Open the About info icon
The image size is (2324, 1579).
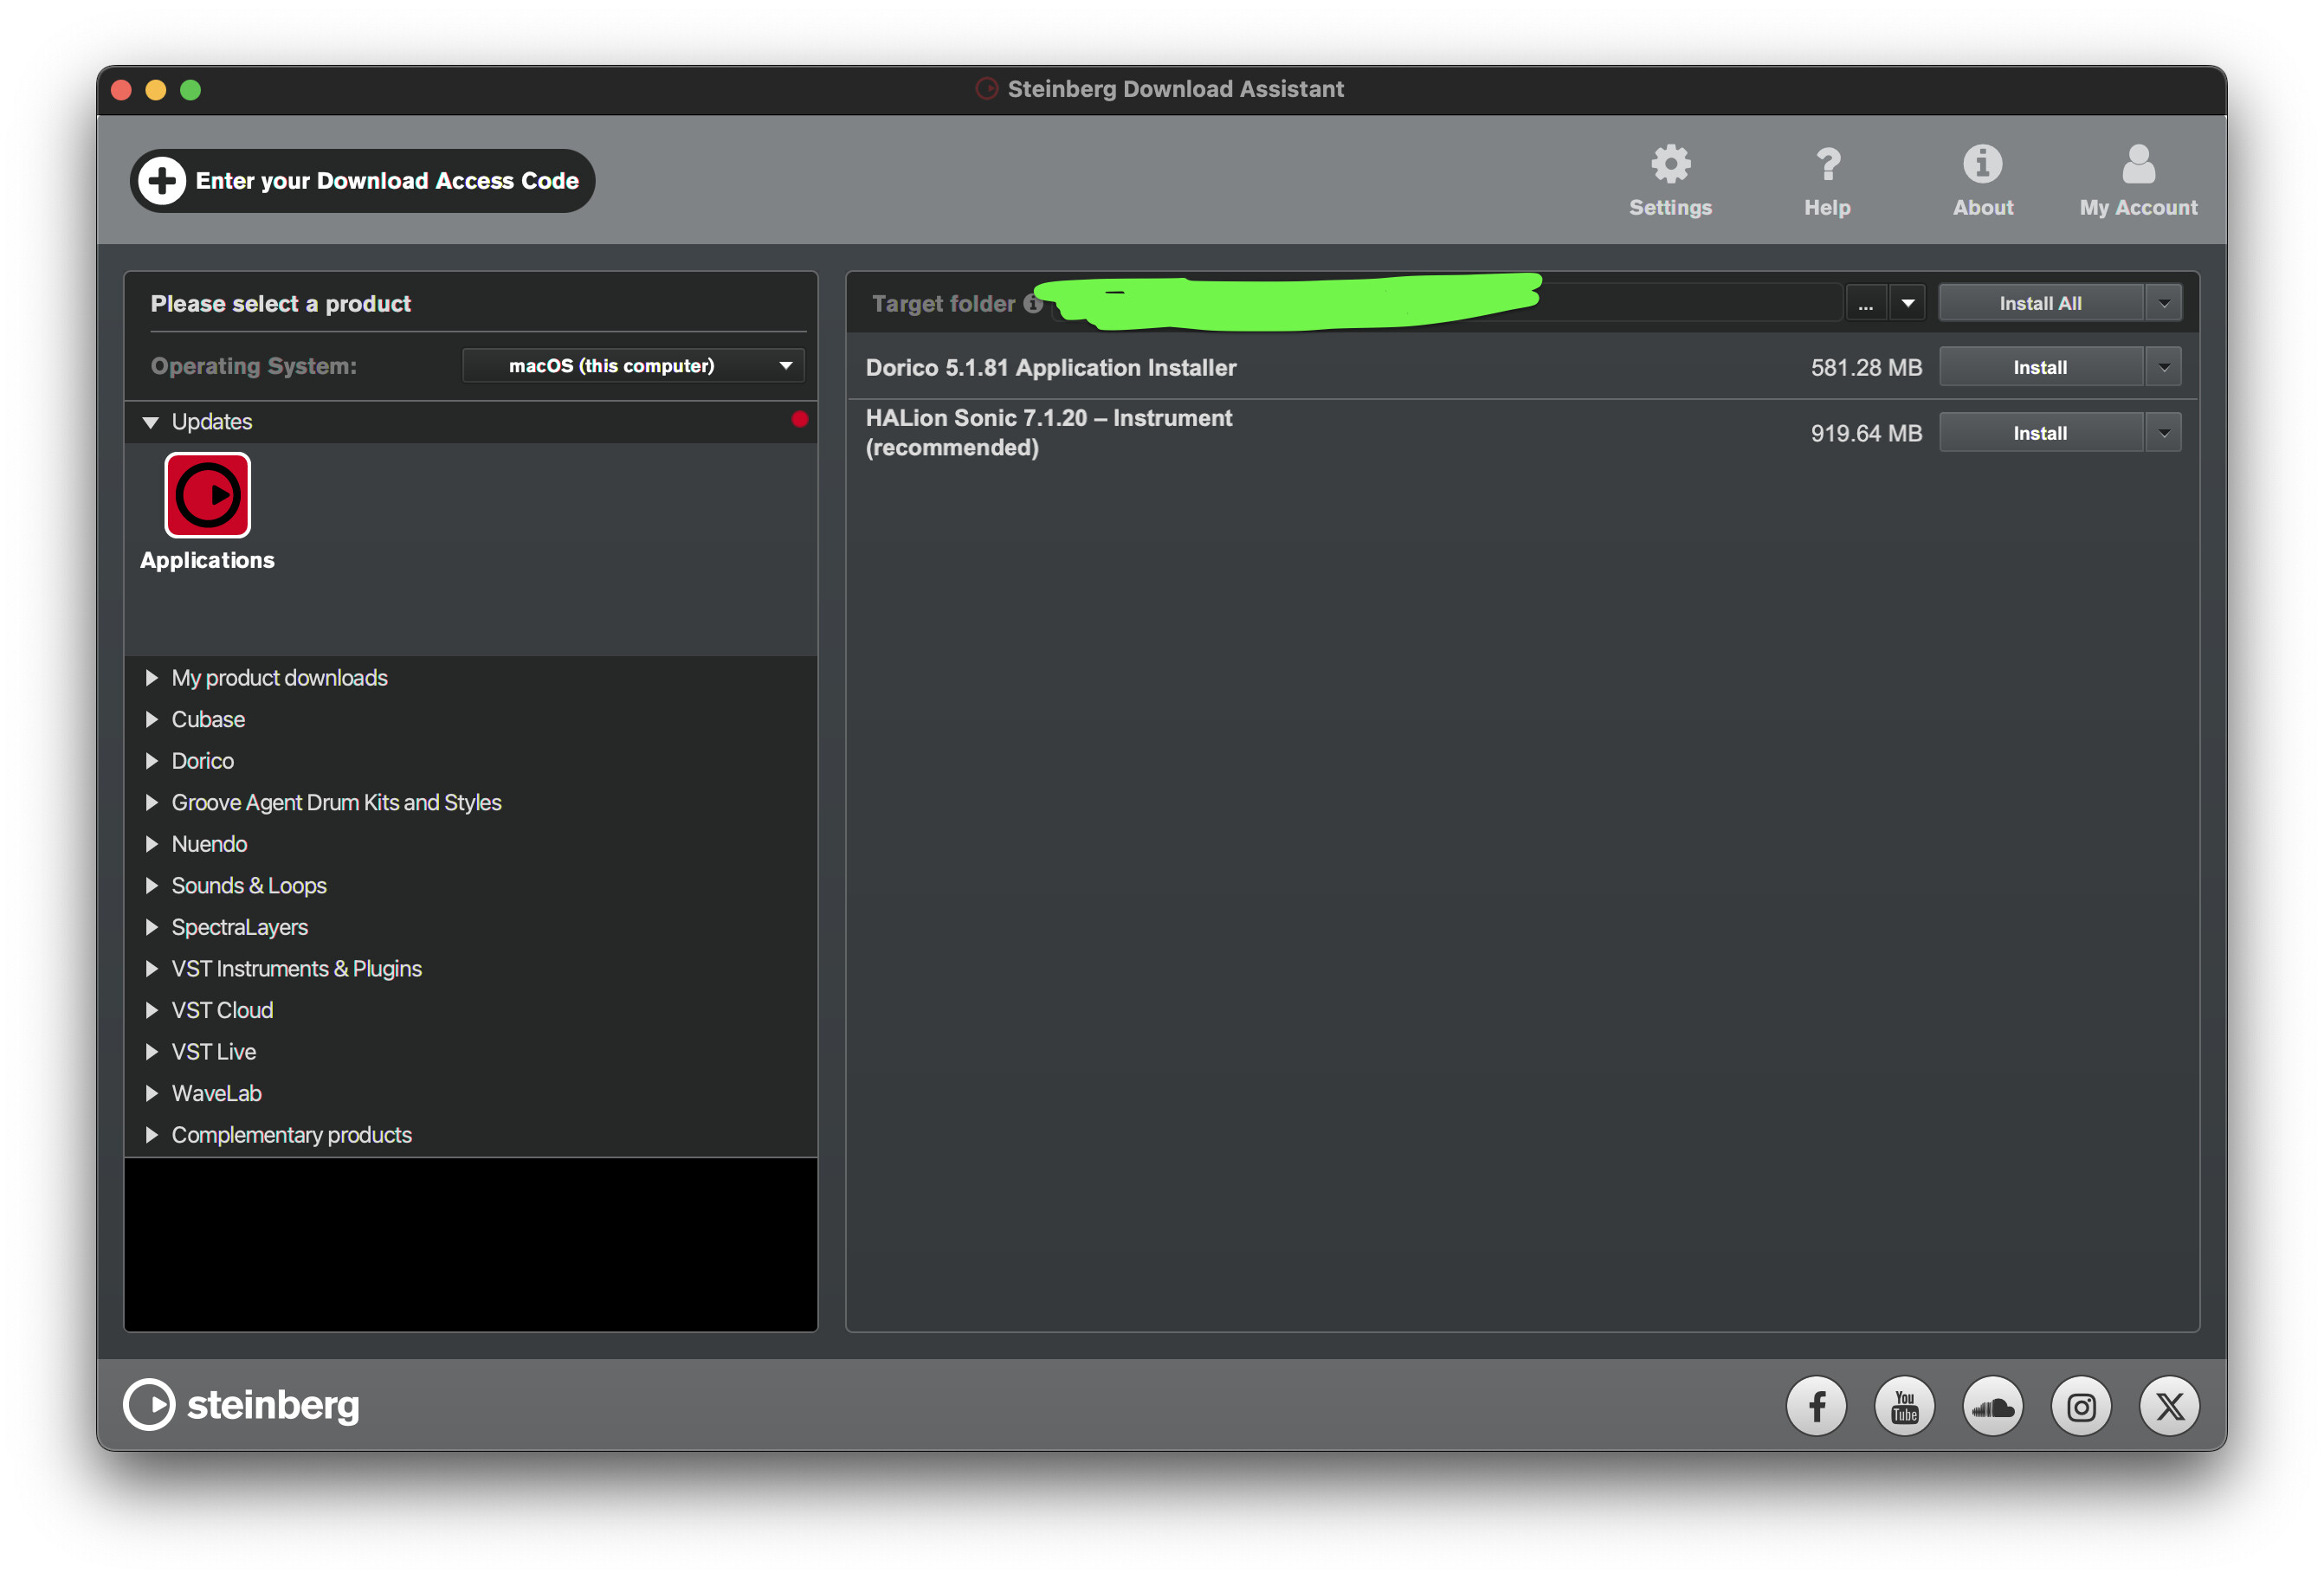[x=1982, y=165]
